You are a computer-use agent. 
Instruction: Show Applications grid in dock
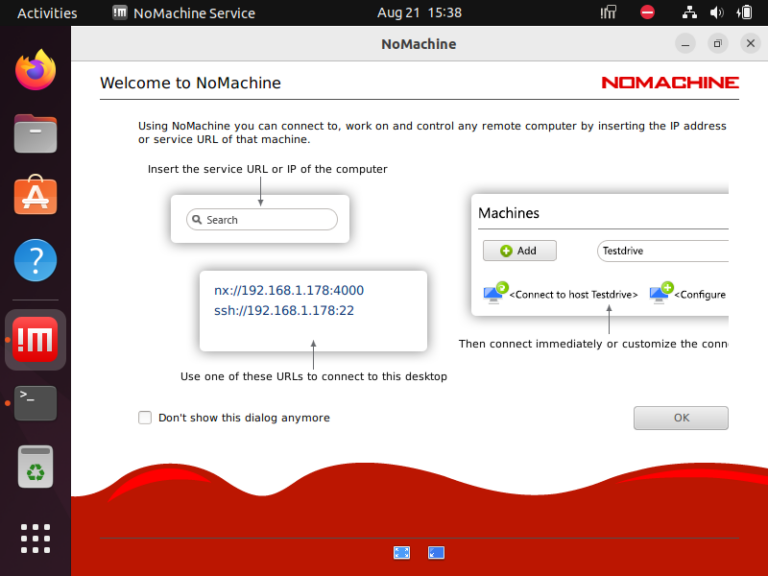pos(35,538)
